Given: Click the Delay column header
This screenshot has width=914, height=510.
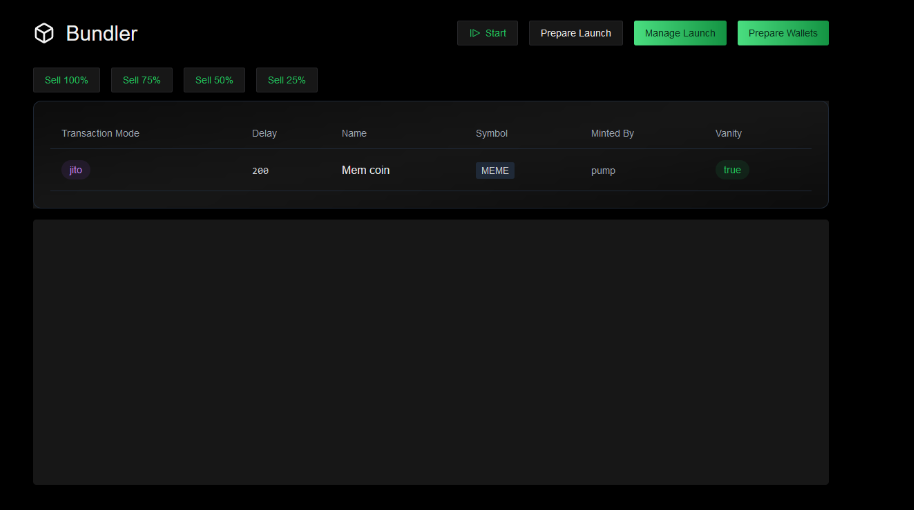Looking at the screenshot, I should coord(264,133).
